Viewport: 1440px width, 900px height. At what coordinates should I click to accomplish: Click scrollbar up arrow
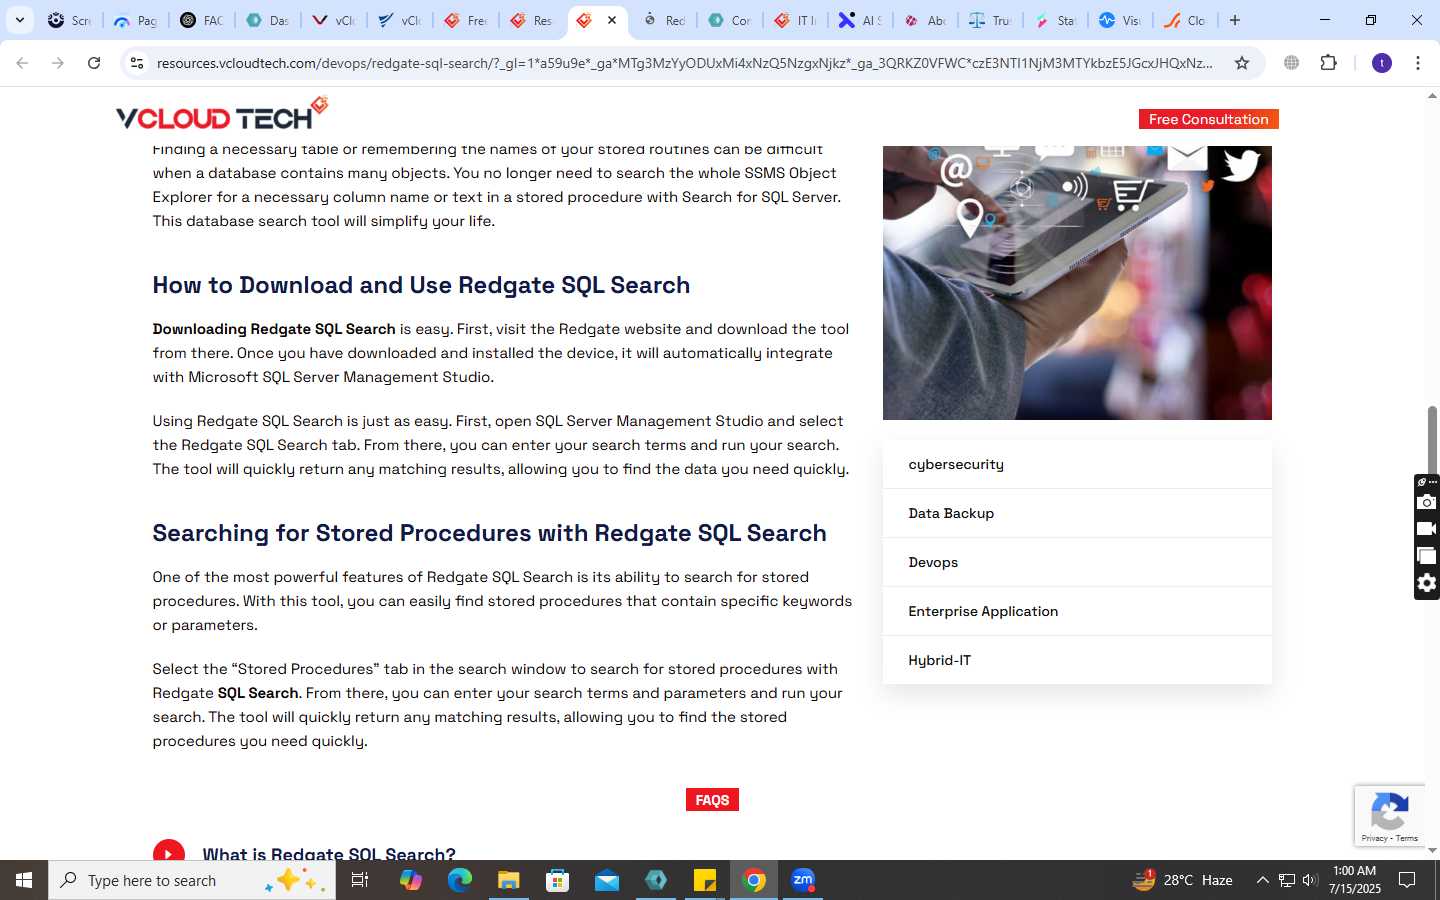1432,96
